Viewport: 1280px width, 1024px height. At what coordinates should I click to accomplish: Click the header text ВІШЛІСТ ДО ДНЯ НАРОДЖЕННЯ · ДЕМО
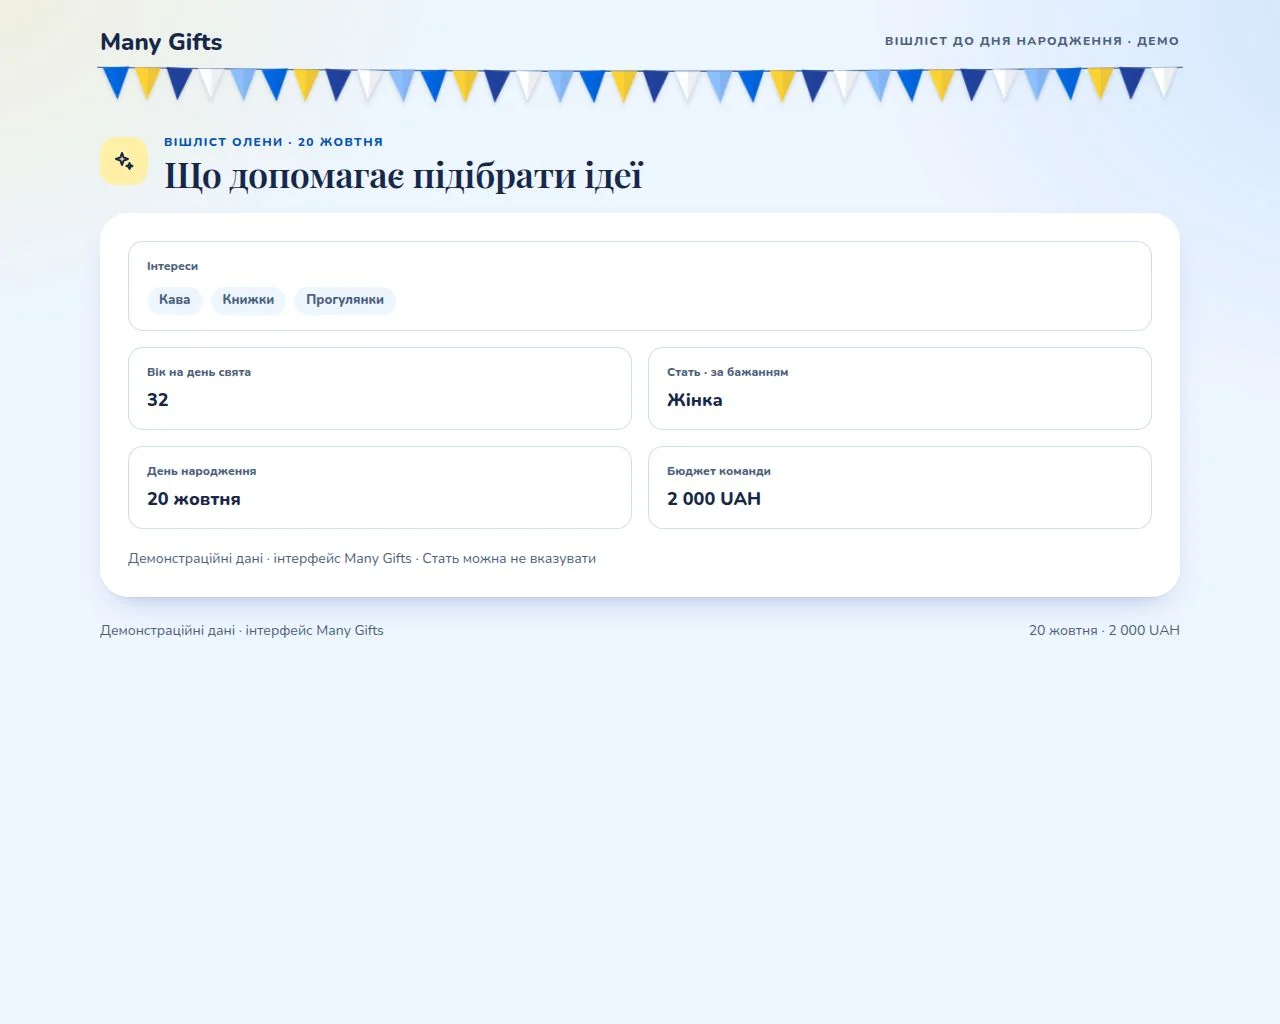1032,41
